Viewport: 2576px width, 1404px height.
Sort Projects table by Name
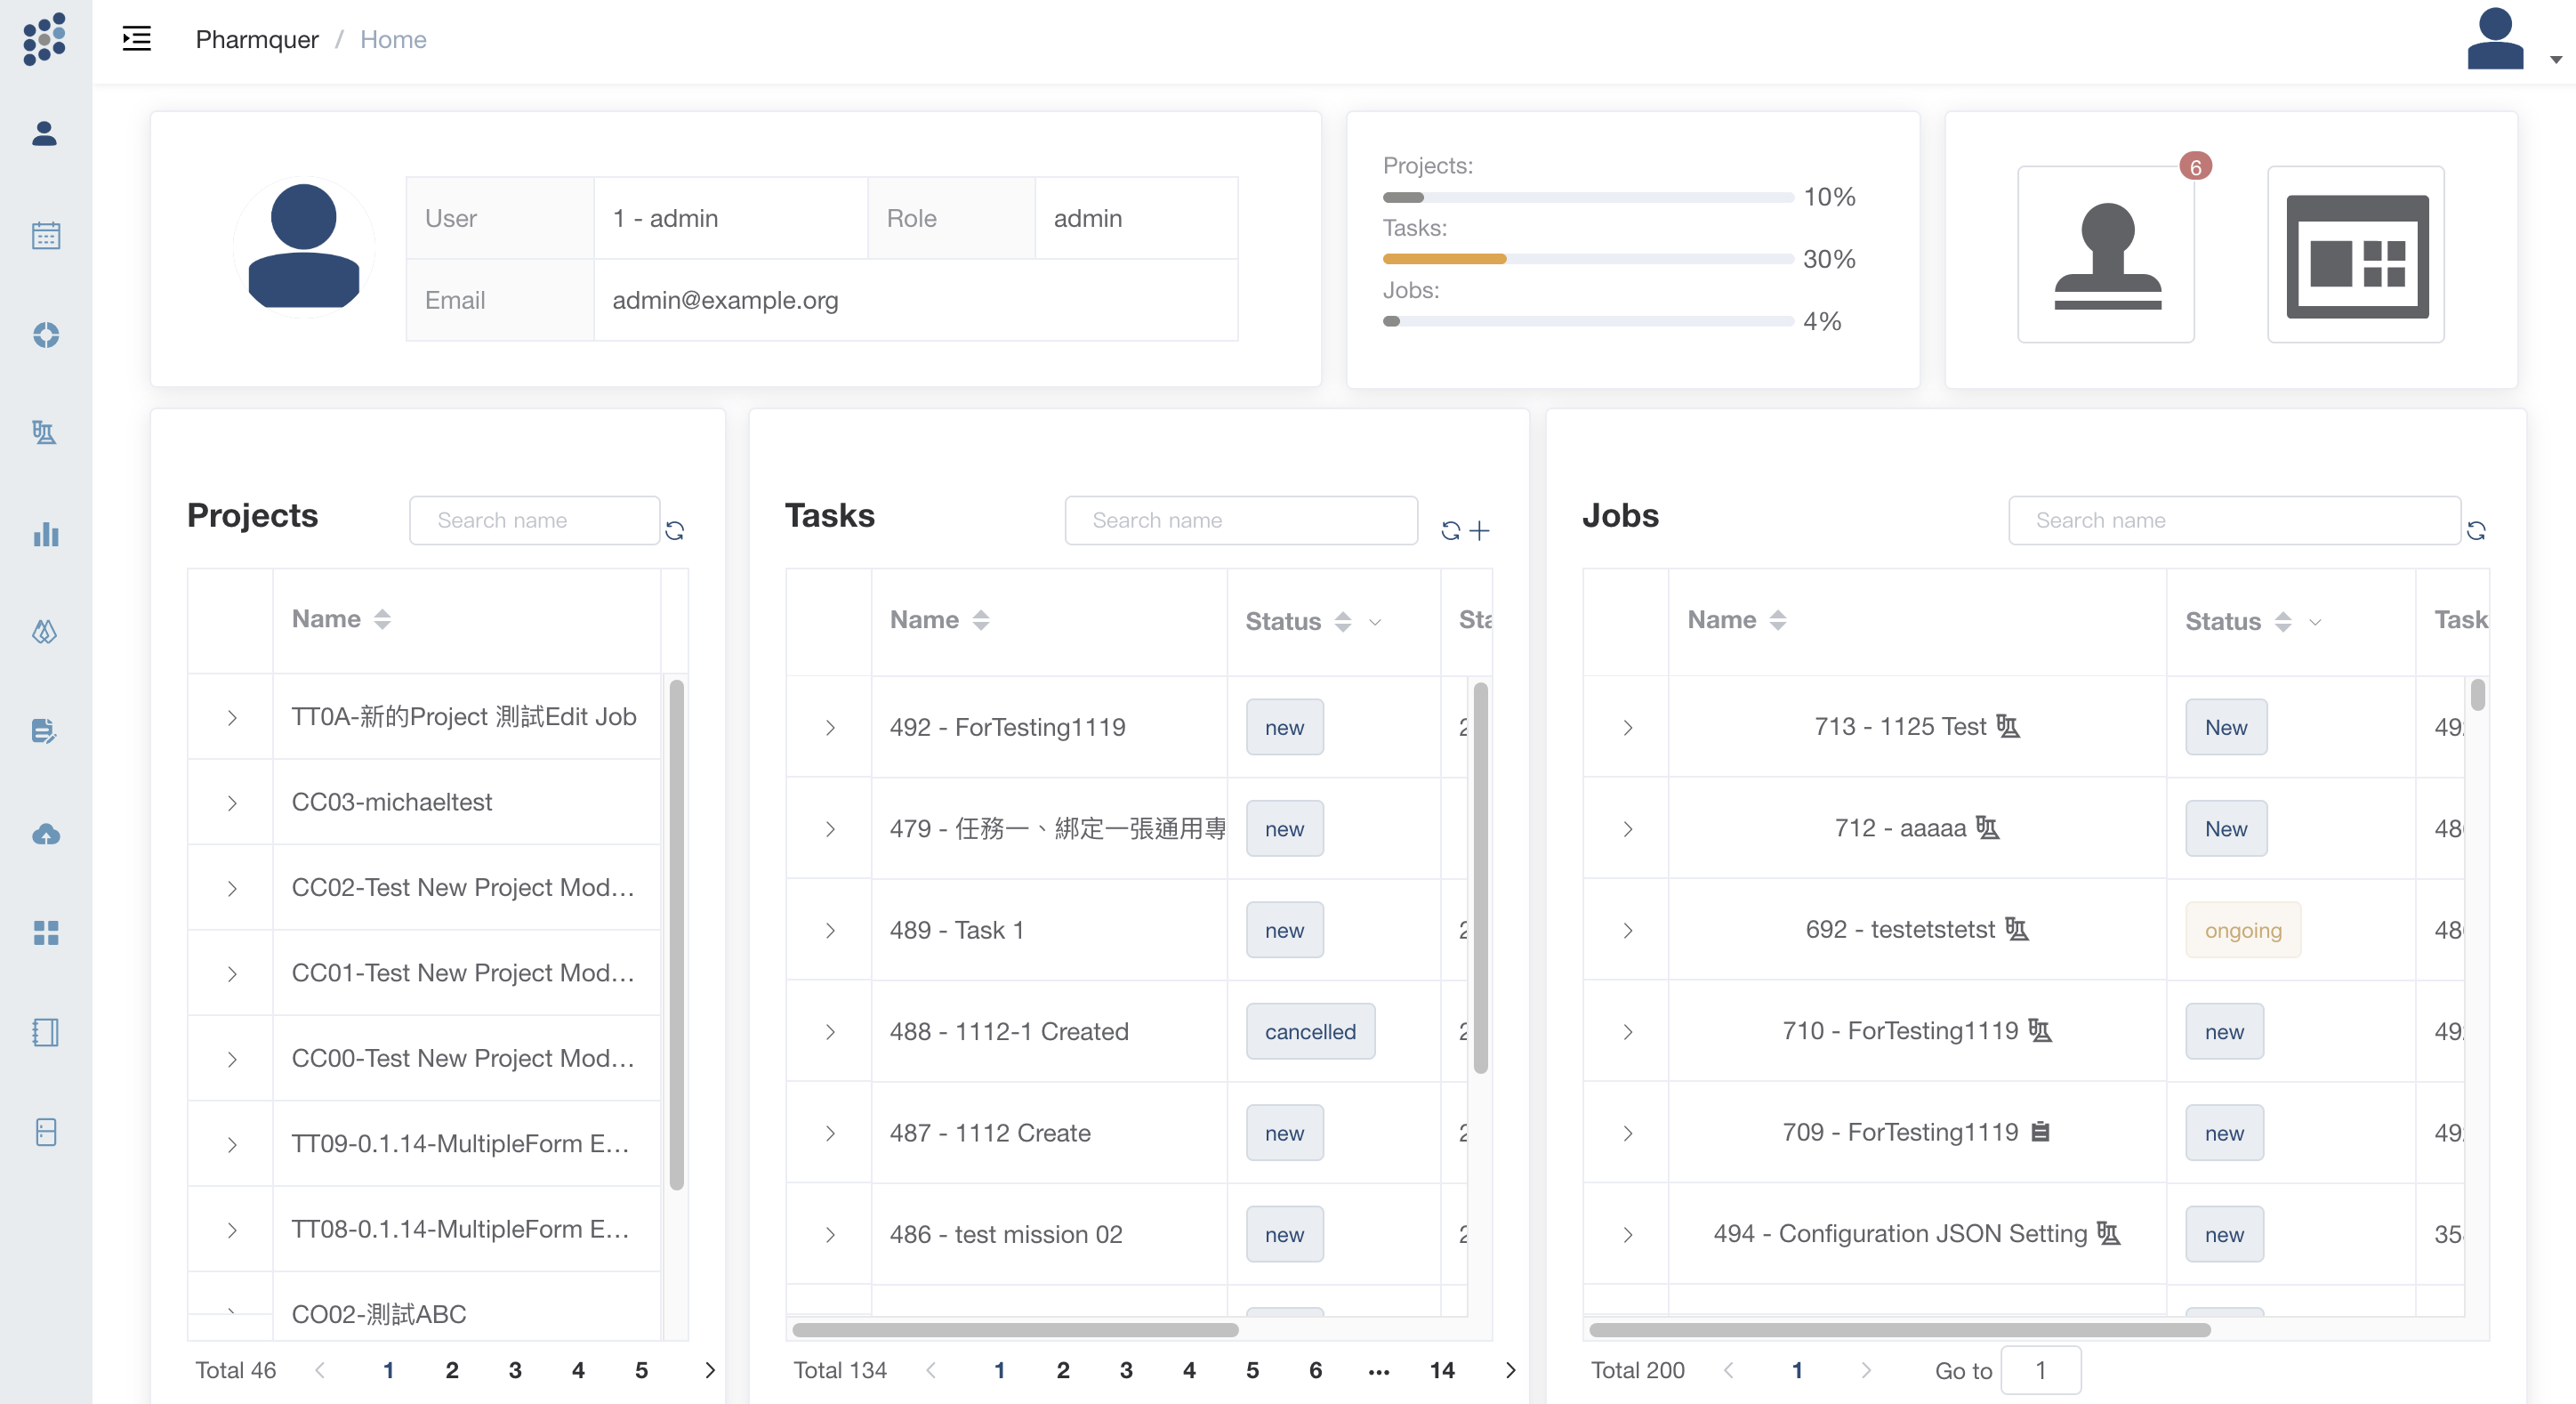tap(382, 619)
